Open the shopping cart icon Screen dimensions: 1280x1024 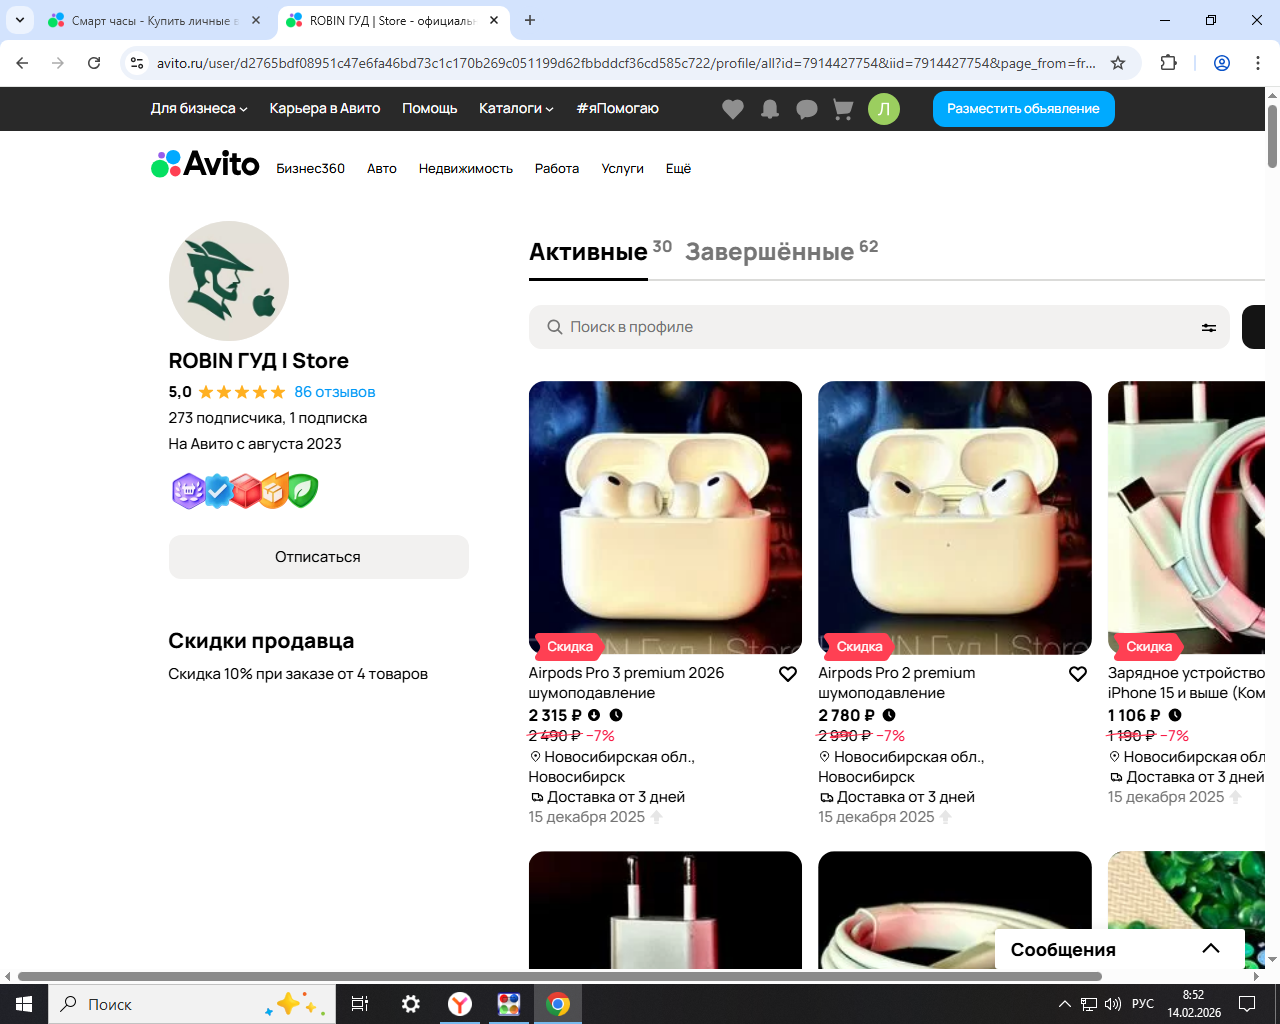point(843,109)
